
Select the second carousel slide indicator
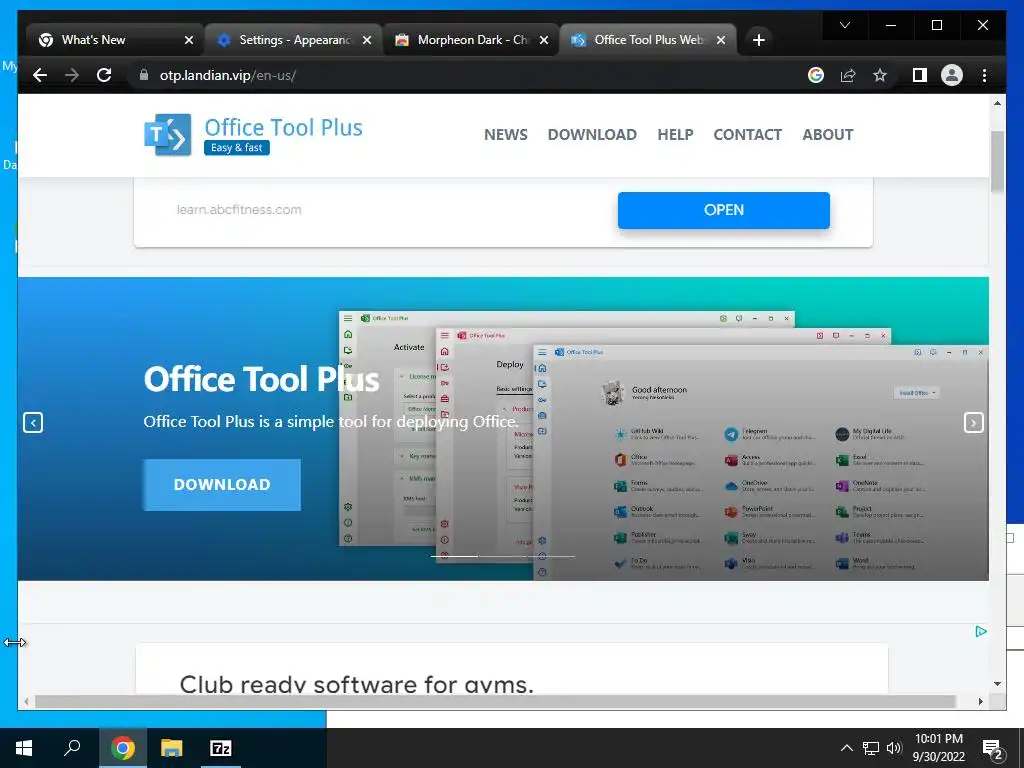[503, 556]
